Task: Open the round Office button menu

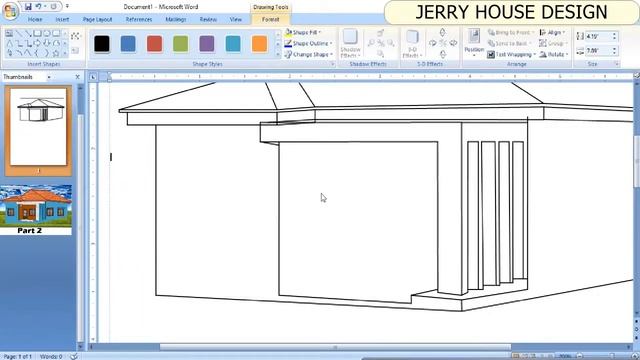Action: [10, 11]
